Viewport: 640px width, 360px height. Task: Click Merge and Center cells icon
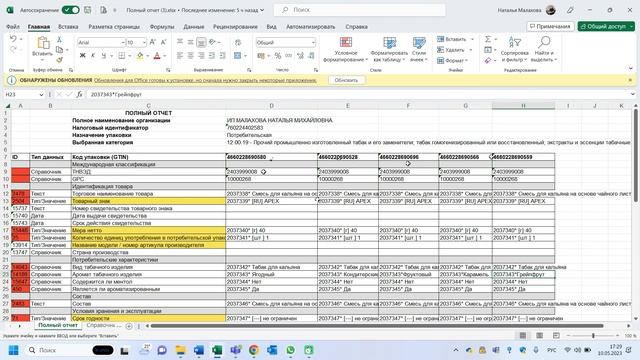[238, 56]
